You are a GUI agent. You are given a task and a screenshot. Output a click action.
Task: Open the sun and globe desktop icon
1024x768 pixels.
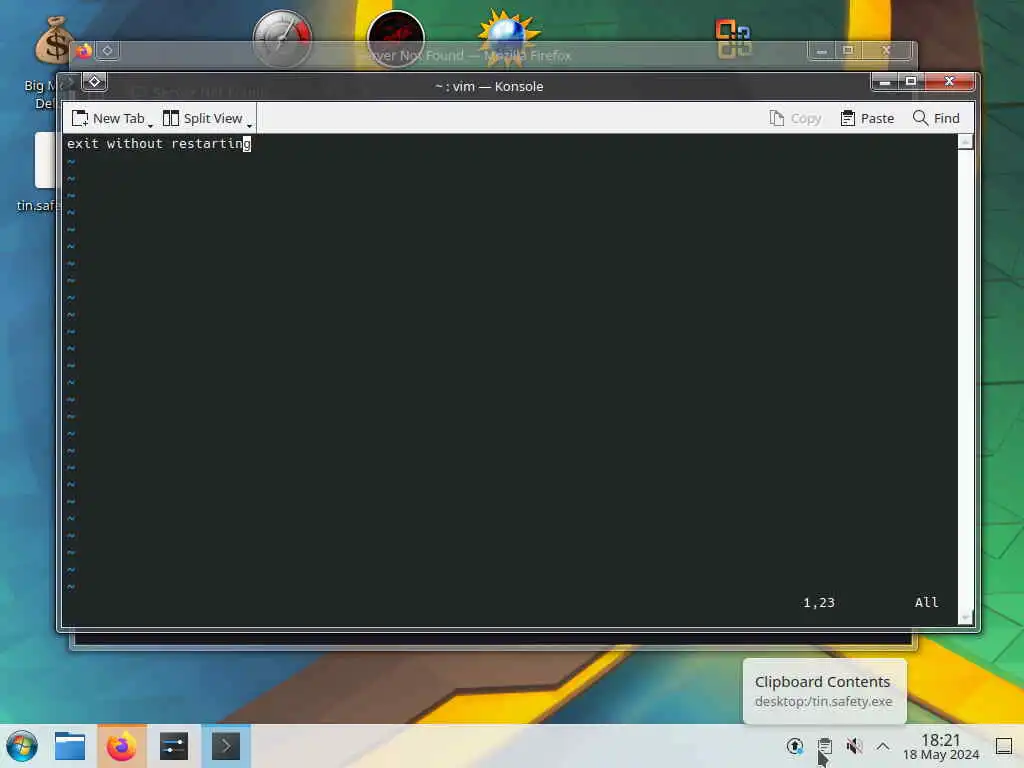tap(507, 36)
